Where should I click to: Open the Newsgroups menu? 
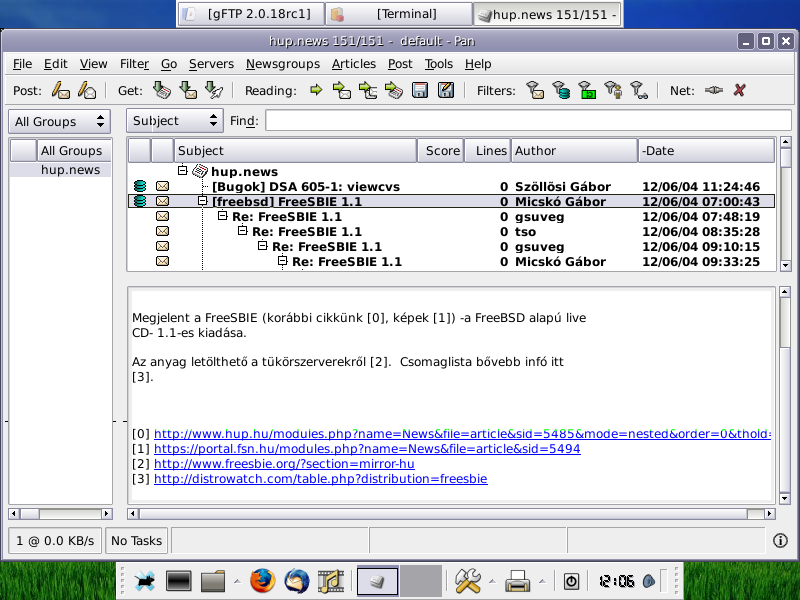click(283, 64)
